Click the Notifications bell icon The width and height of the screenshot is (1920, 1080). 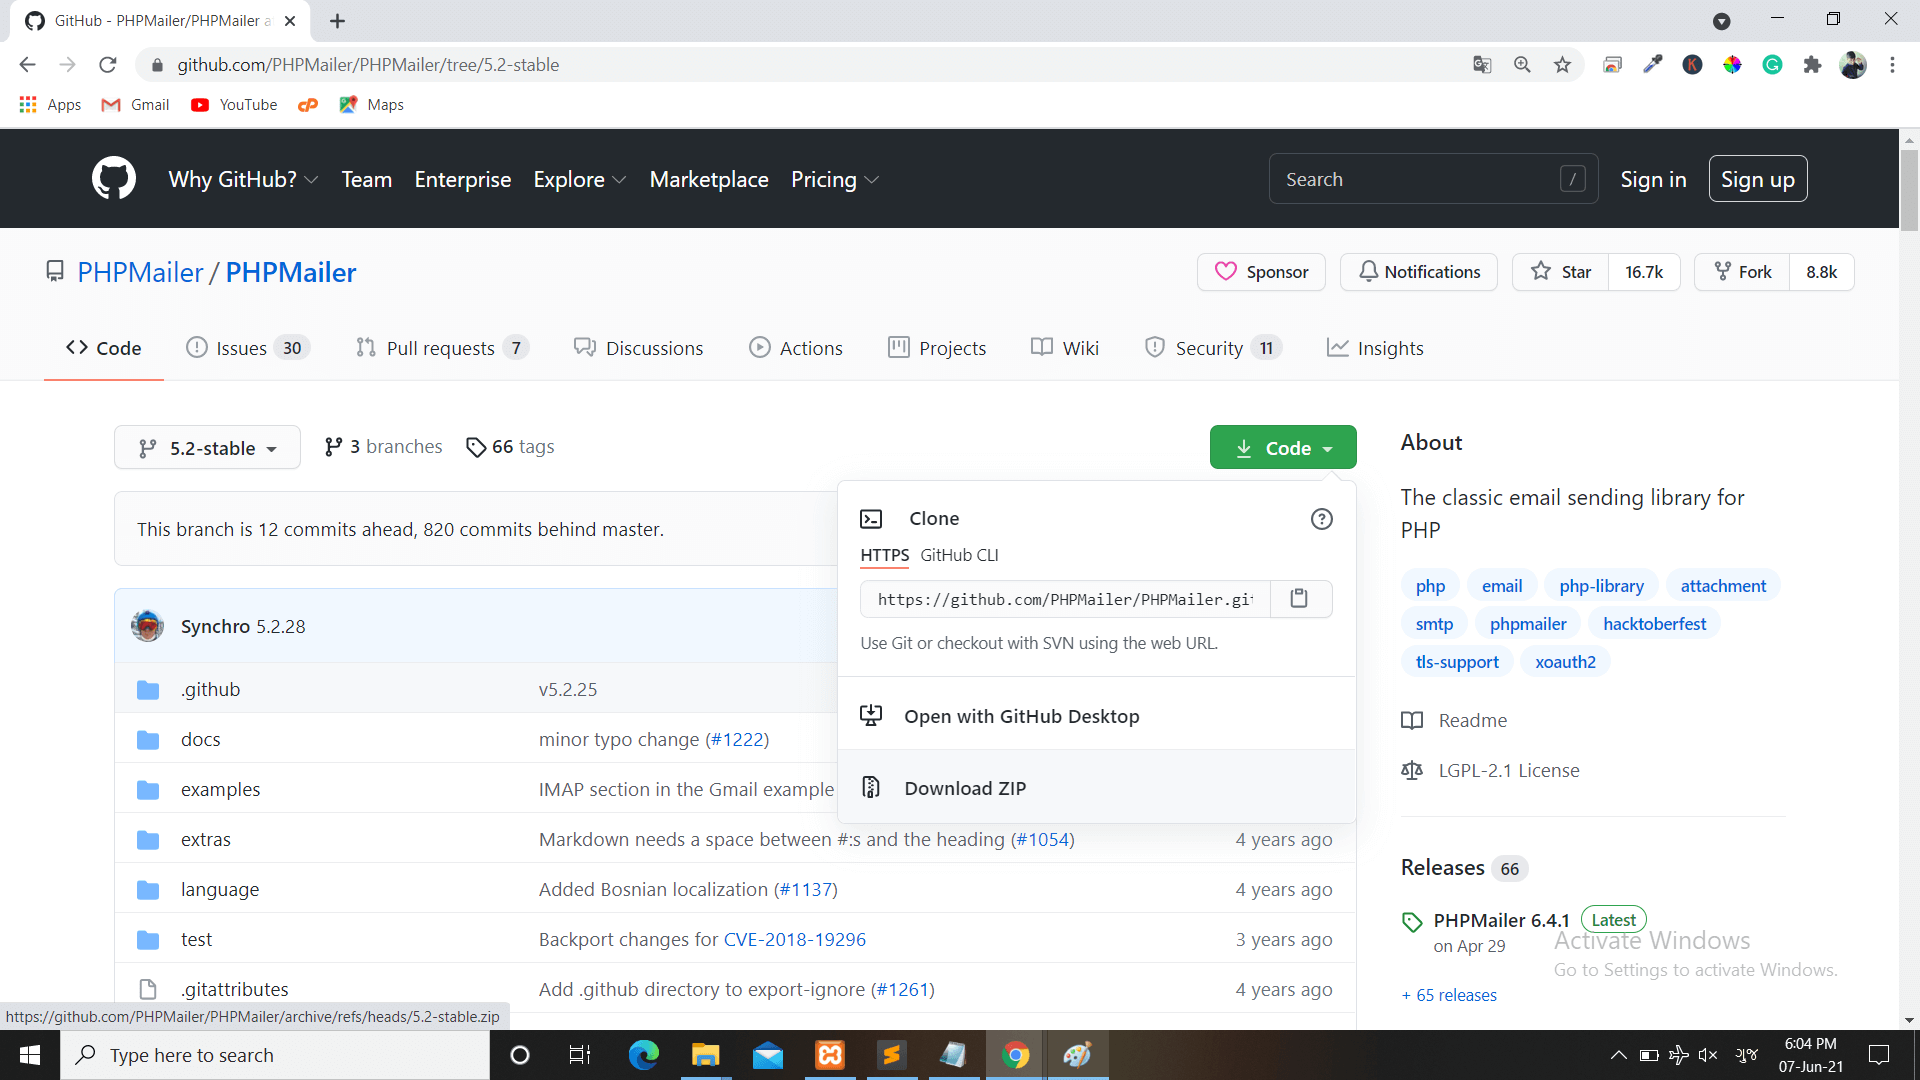click(1369, 271)
